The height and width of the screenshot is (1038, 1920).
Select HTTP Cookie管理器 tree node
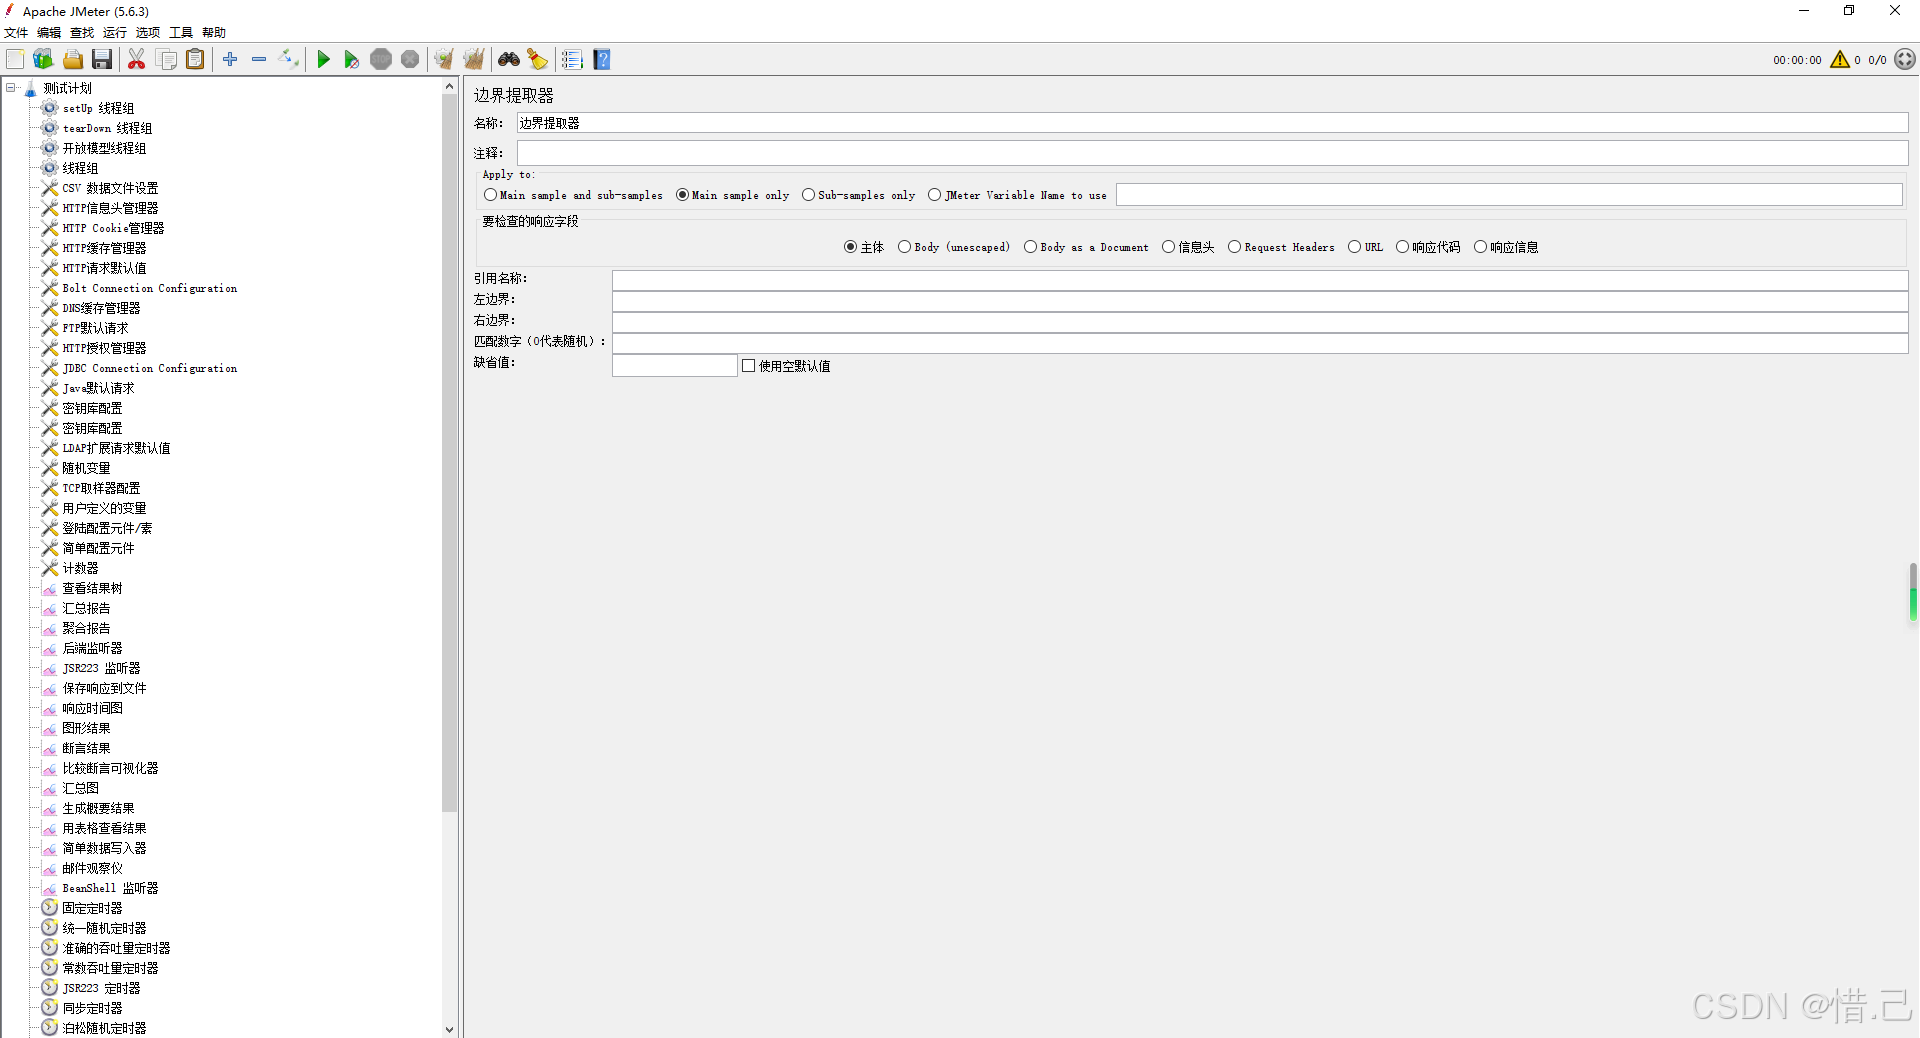113,228
